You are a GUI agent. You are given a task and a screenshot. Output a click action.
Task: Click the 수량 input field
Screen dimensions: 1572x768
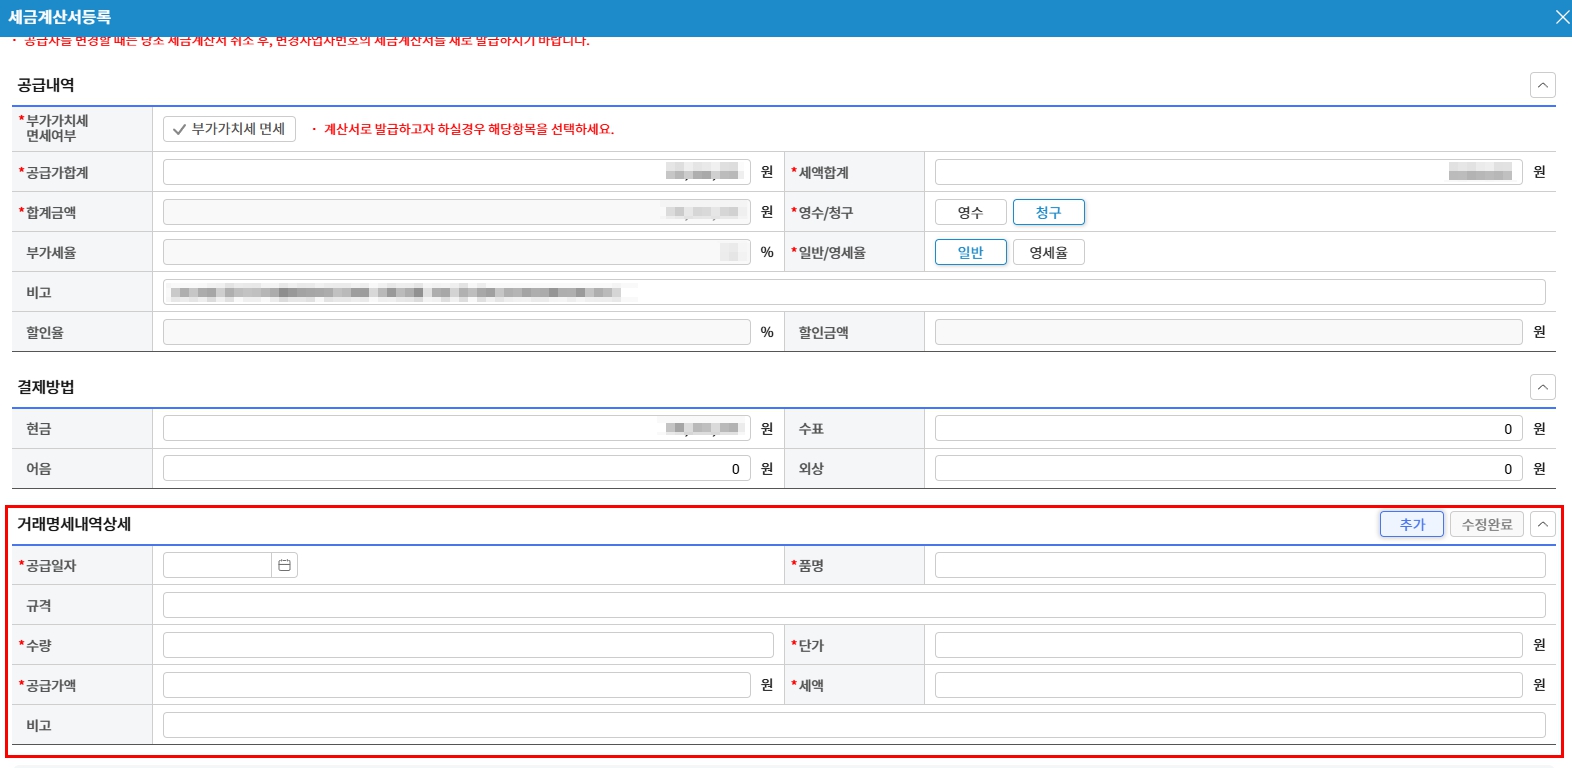tap(468, 645)
